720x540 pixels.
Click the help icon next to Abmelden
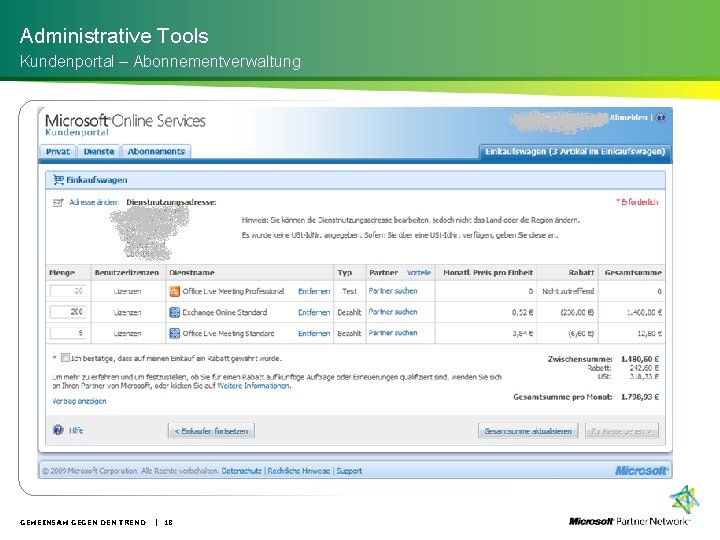point(660,118)
